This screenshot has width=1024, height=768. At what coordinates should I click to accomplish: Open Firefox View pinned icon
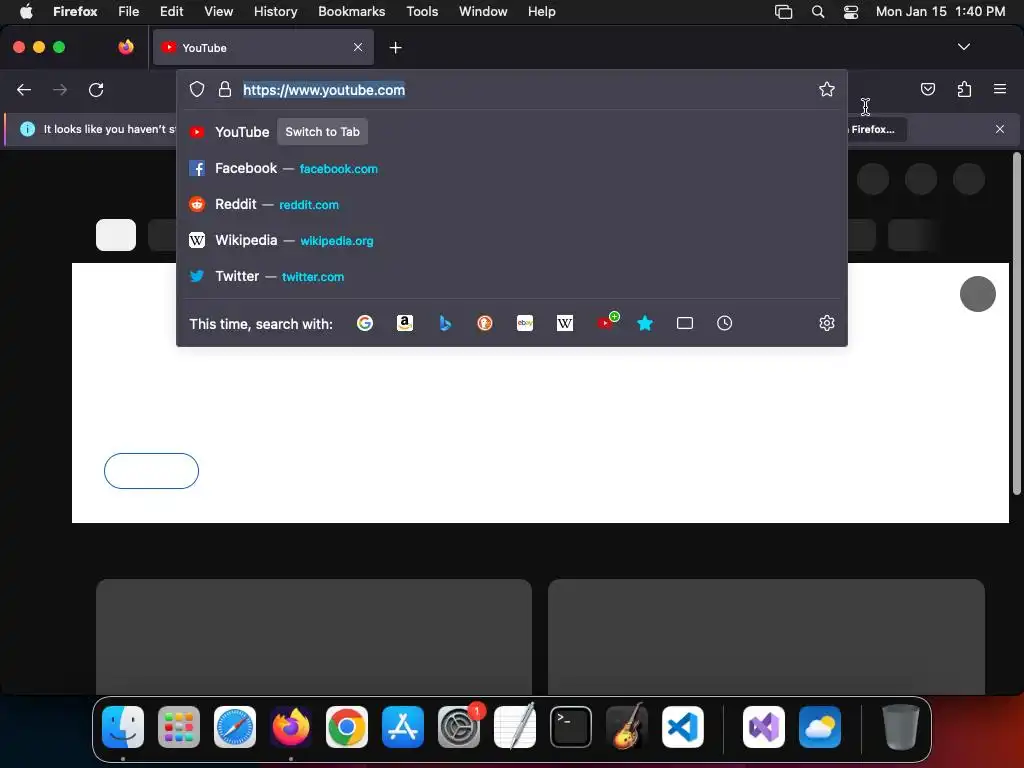(x=126, y=47)
